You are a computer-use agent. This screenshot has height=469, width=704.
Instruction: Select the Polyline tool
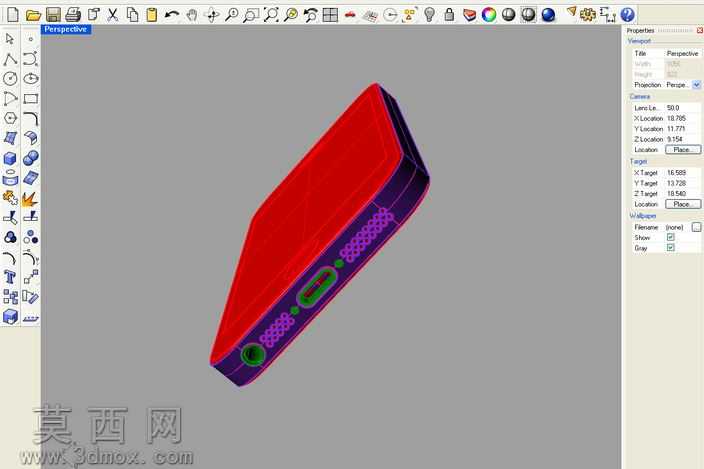[10, 59]
